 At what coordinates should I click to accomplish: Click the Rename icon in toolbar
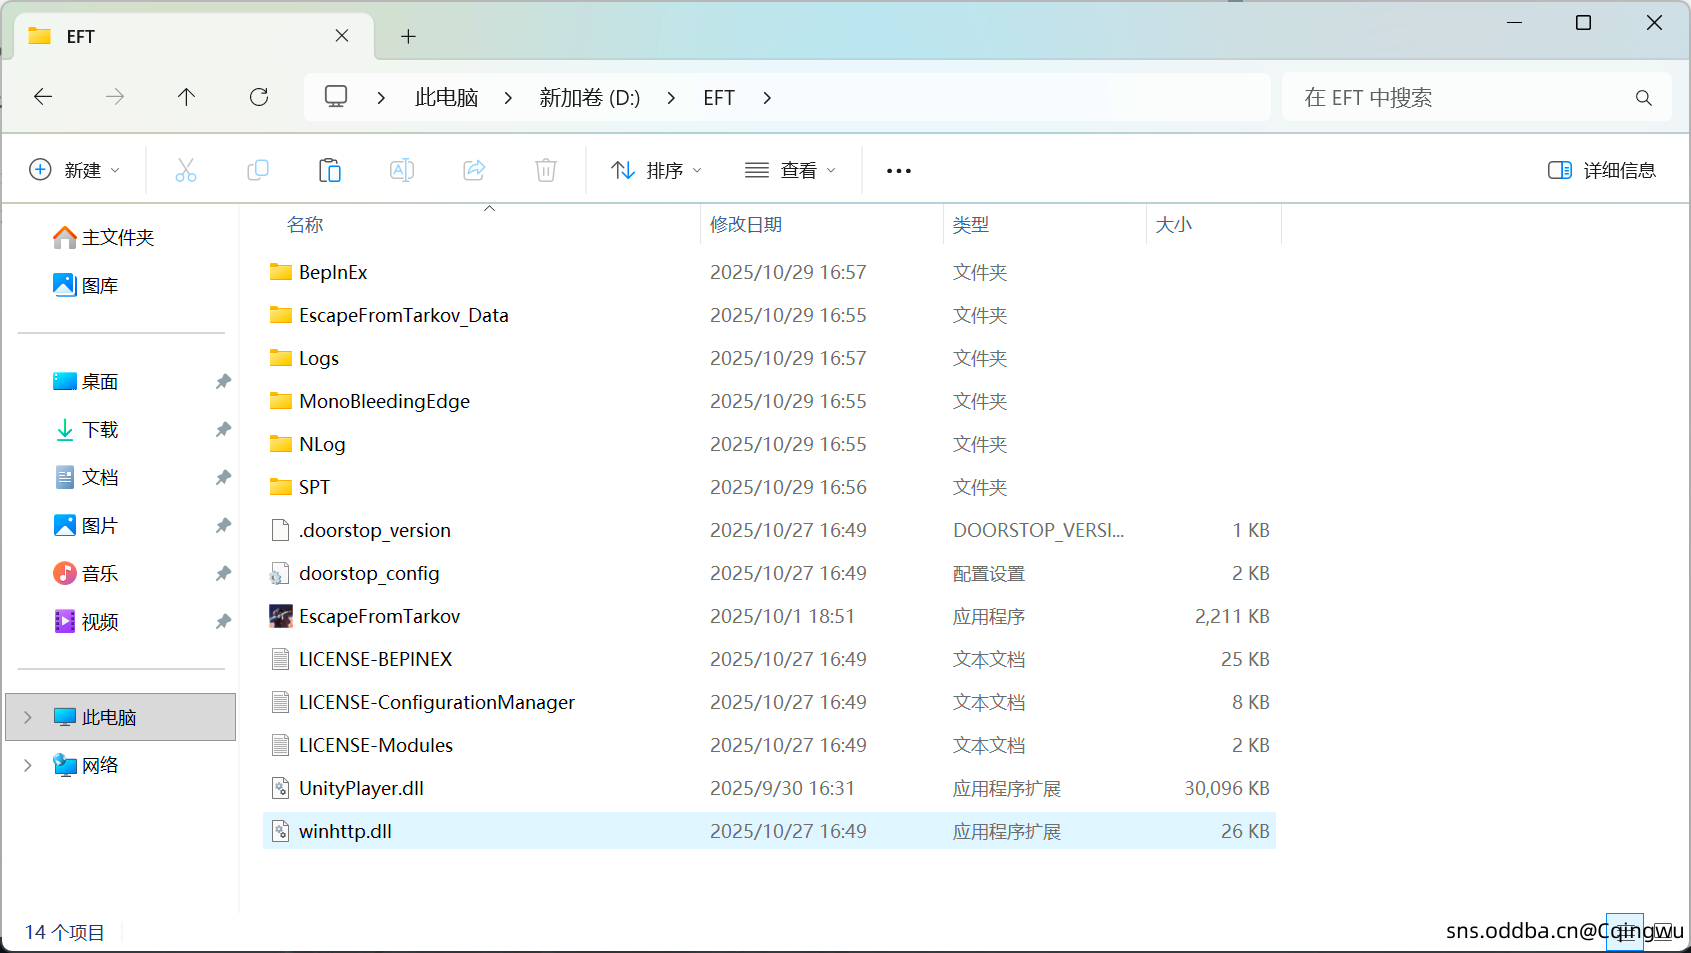pyautogui.click(x=402, y=170)
